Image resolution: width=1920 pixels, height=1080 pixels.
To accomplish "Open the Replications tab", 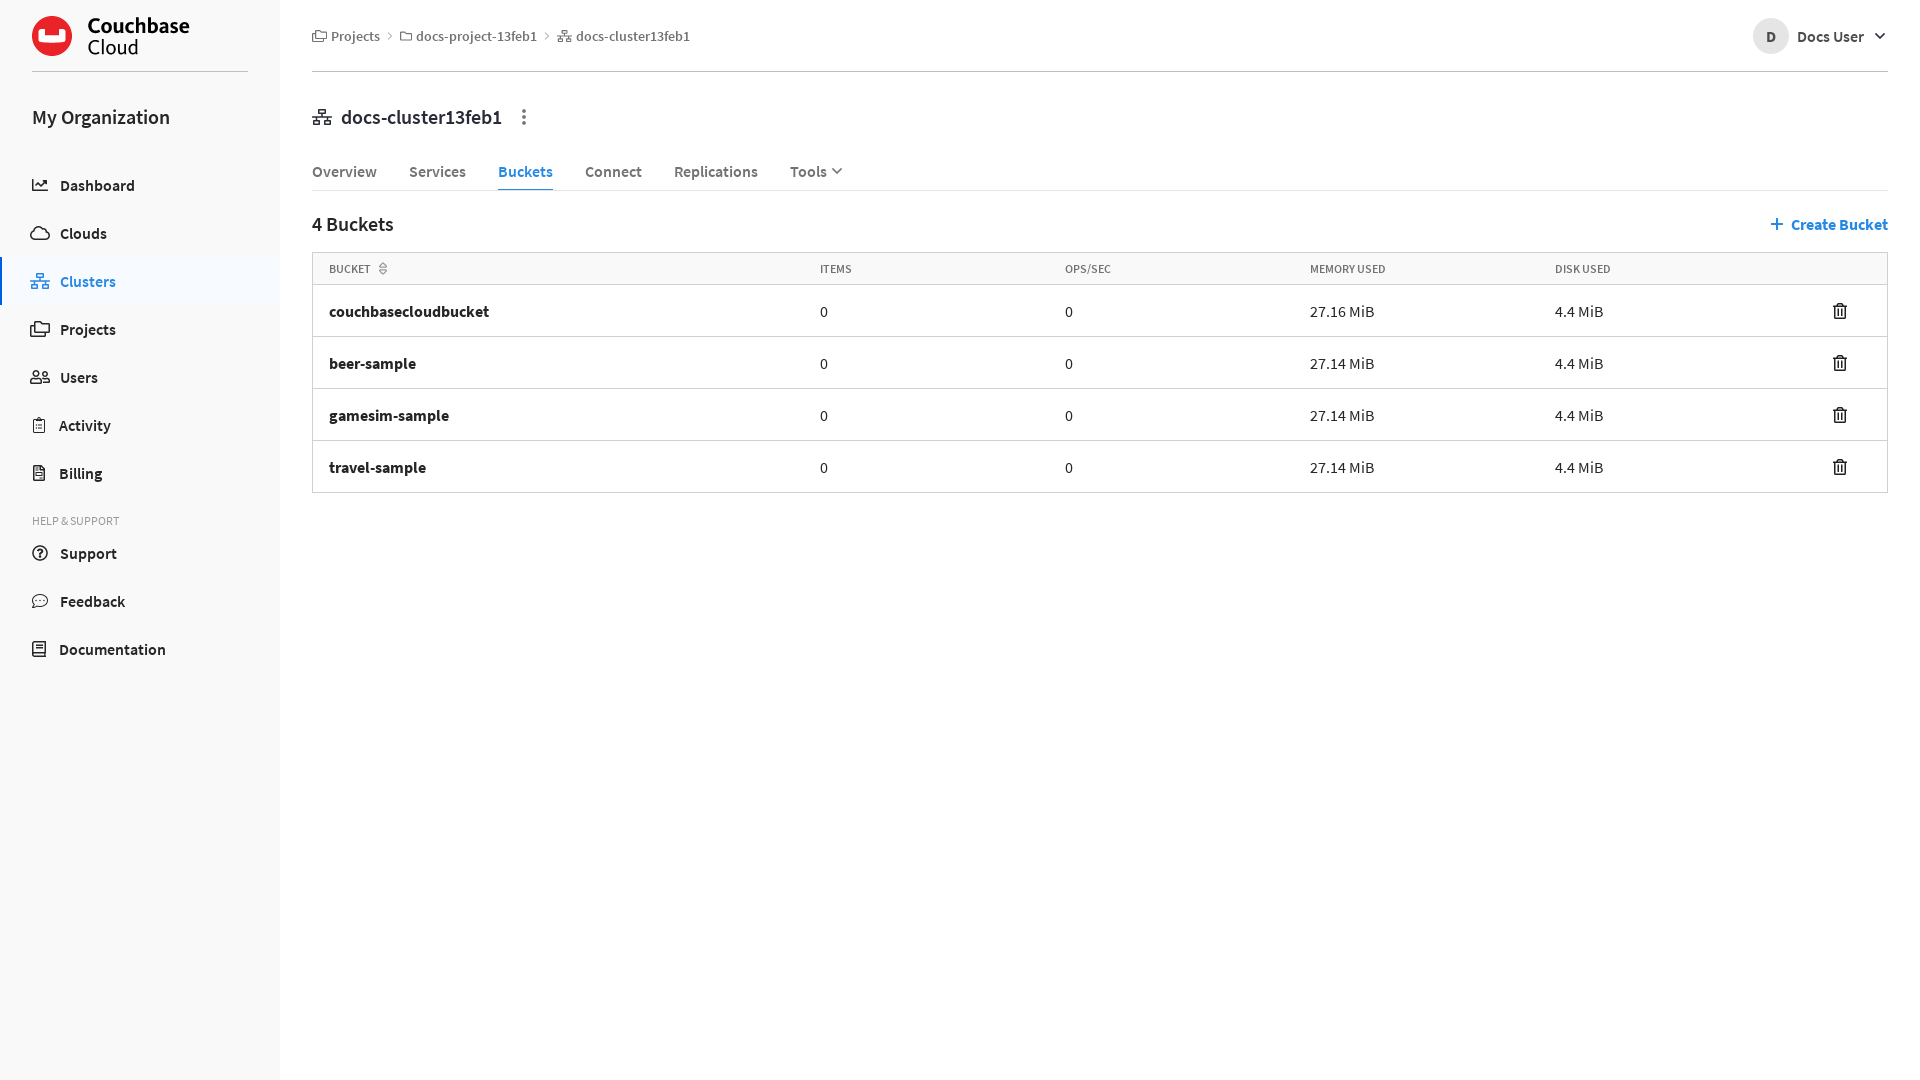I will tap(715, 172).
